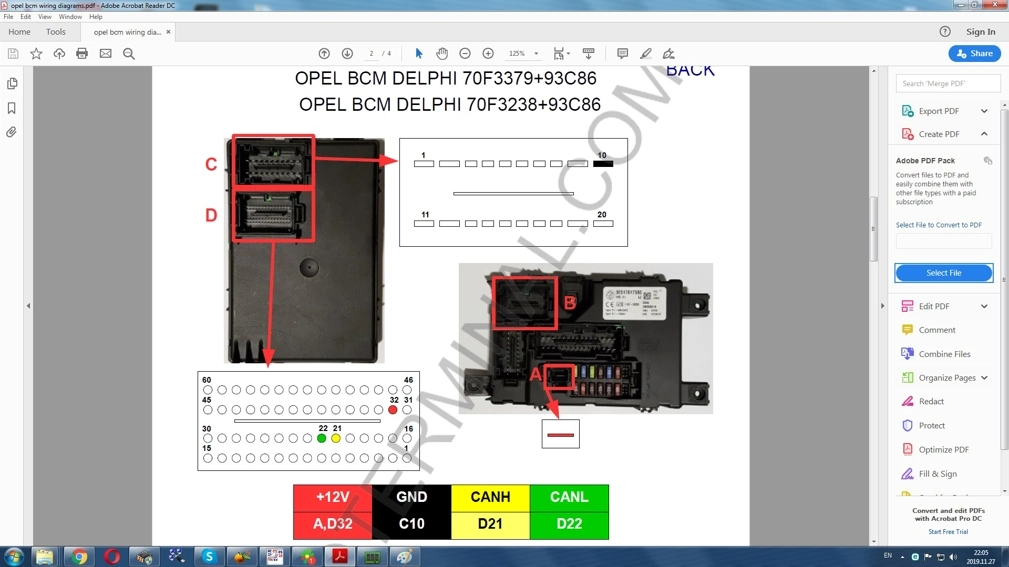
Task: Expand the Organize Pages chevron
Action: click(984, 378)
